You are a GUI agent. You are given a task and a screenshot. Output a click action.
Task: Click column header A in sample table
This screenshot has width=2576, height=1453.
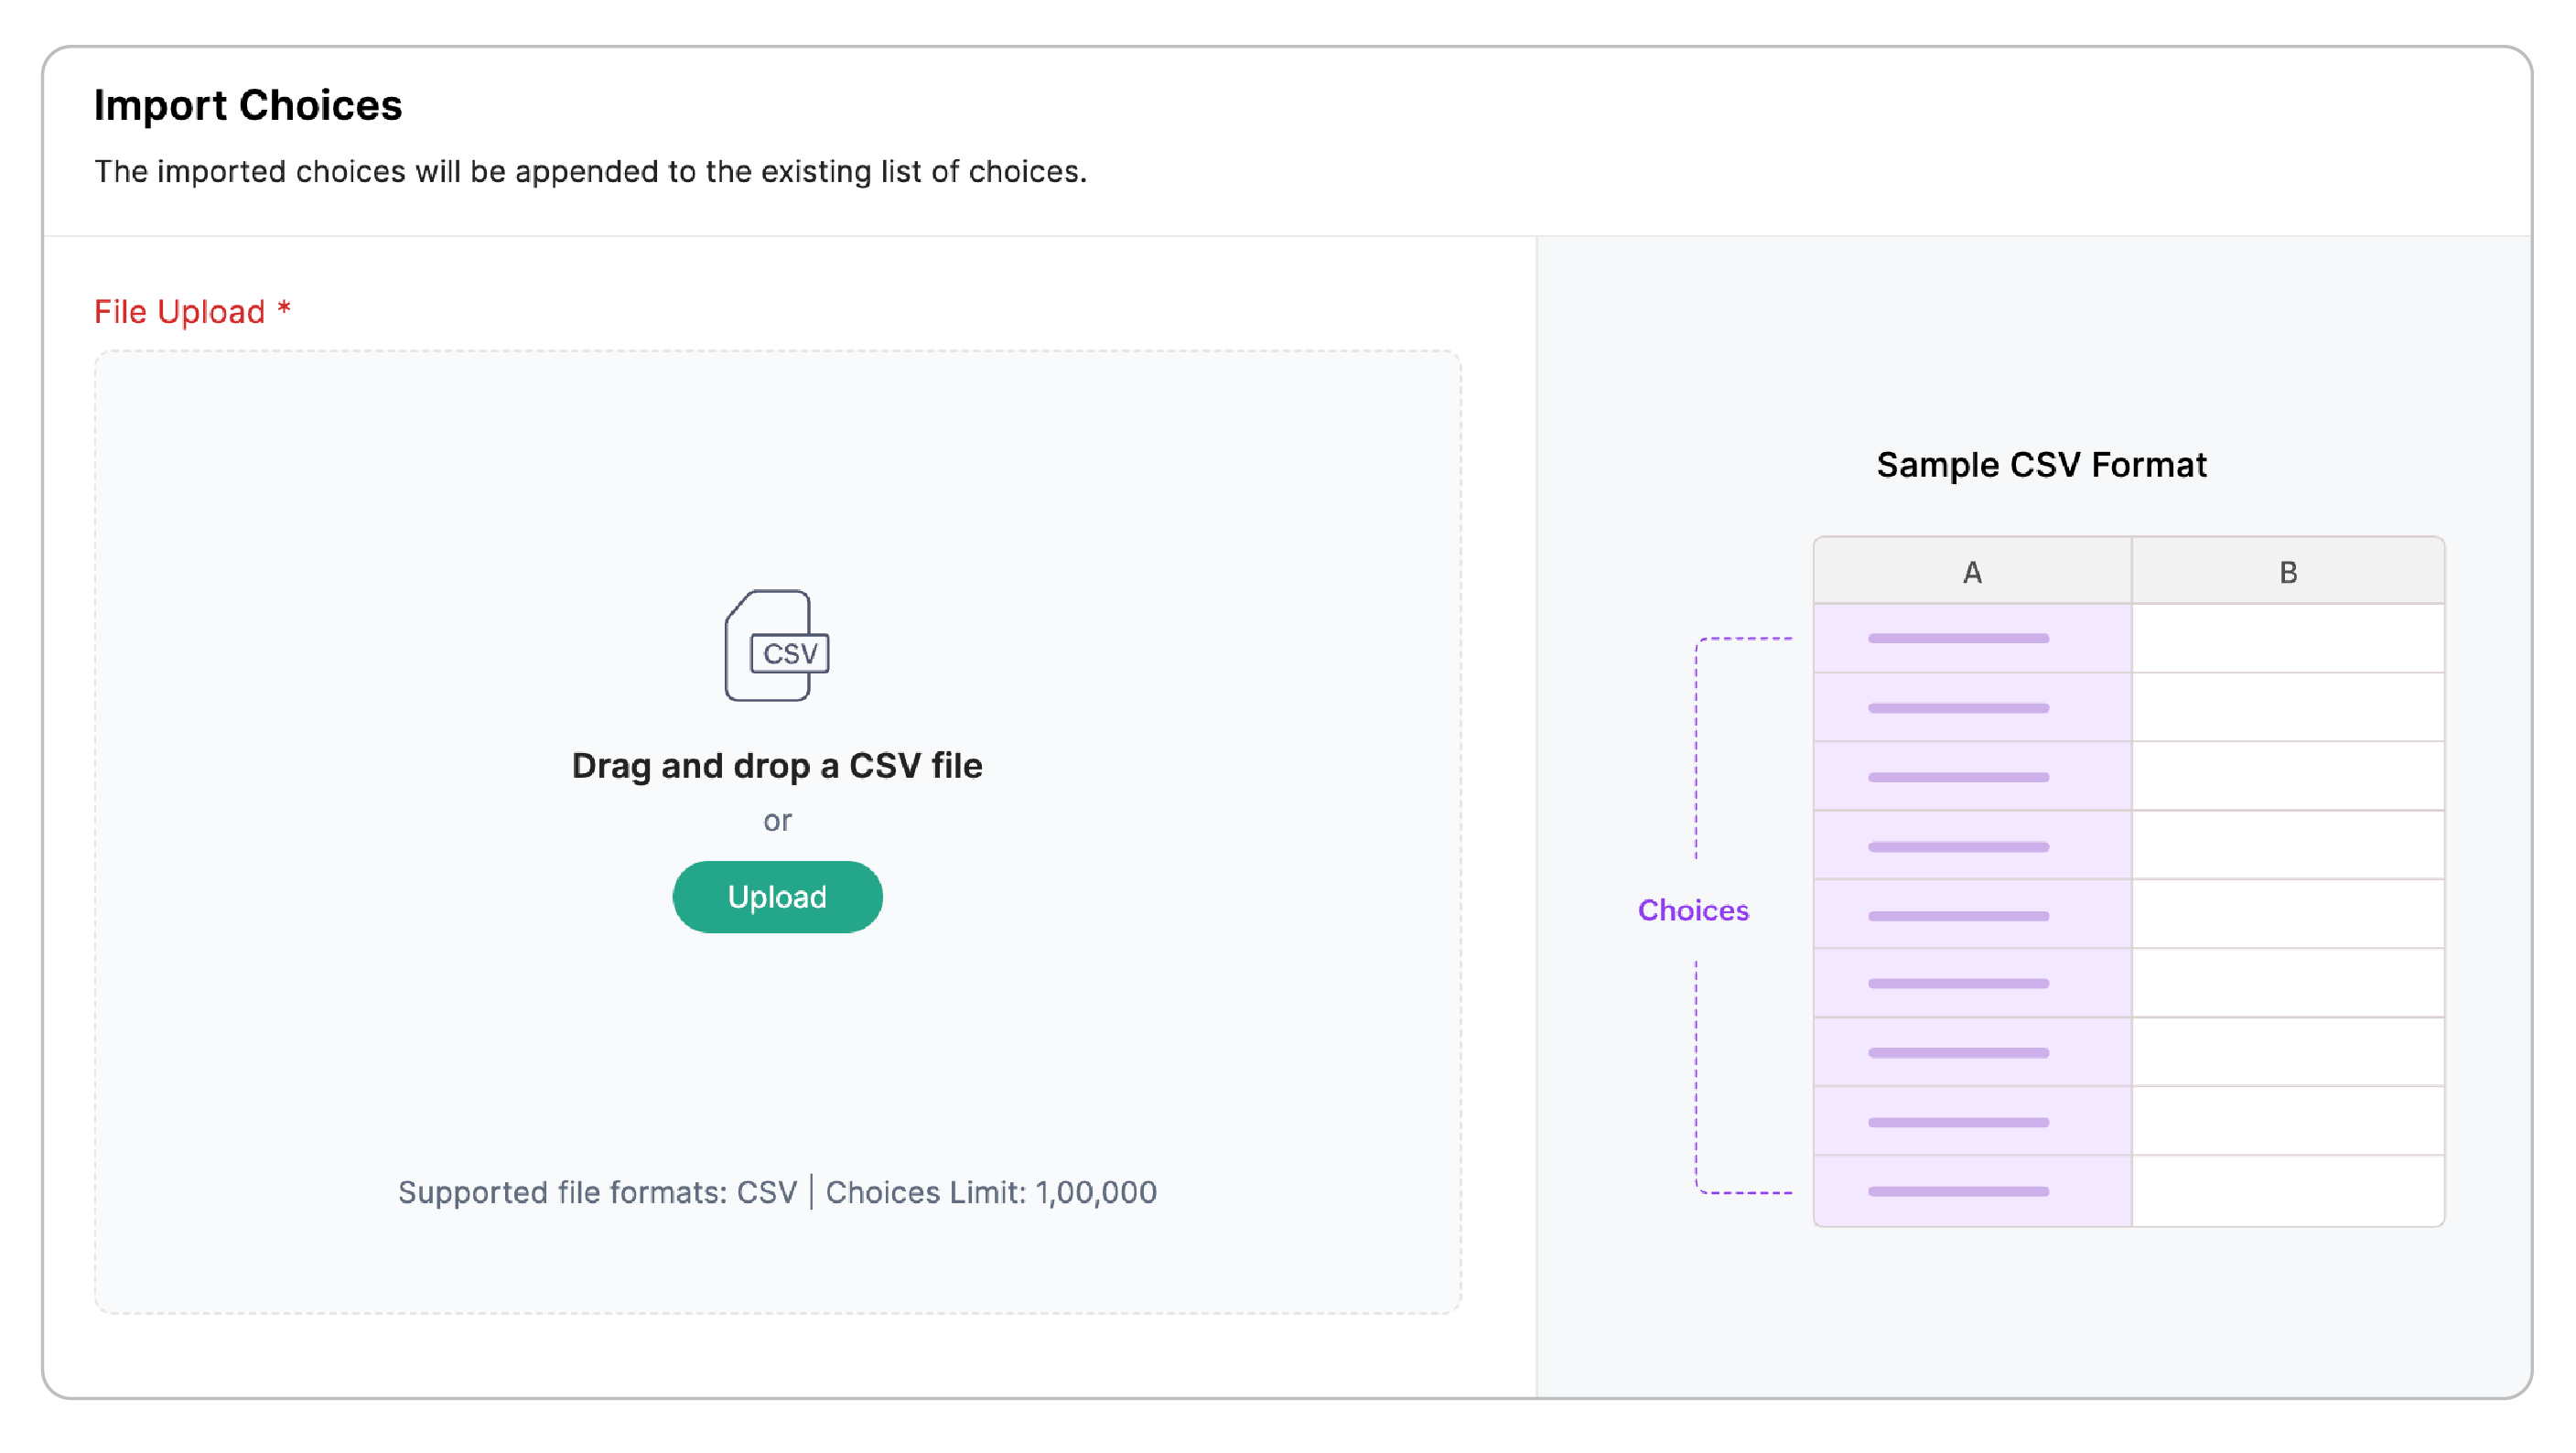[1972, 572]
